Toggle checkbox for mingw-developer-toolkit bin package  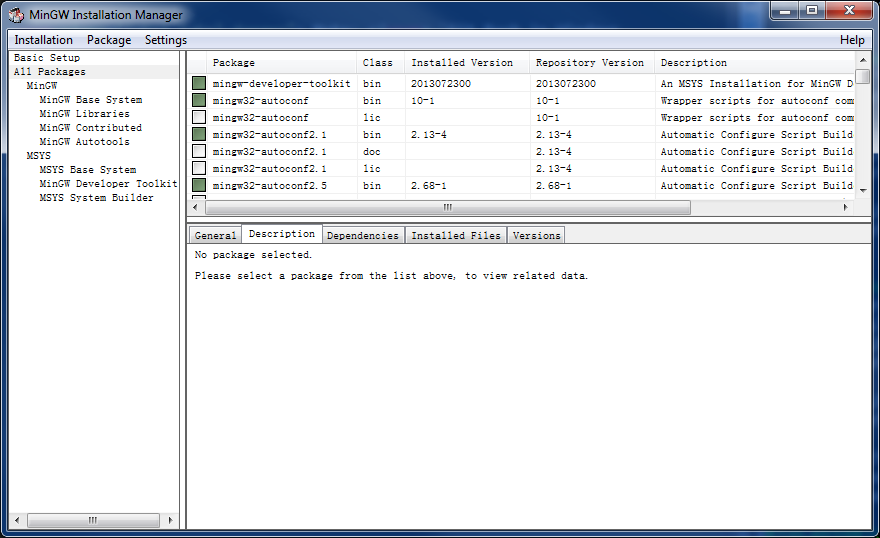(199, 83)
